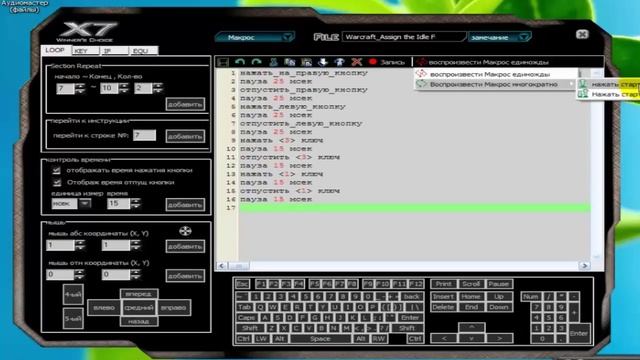Screen dimensions: 640x360
Task: Move the line down with the arrow icon
Action: (323, 62)
